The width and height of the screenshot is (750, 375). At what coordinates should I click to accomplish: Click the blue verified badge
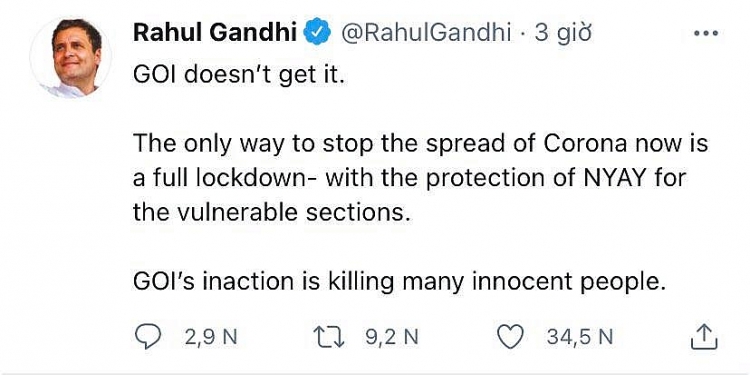tap(318, 34)
